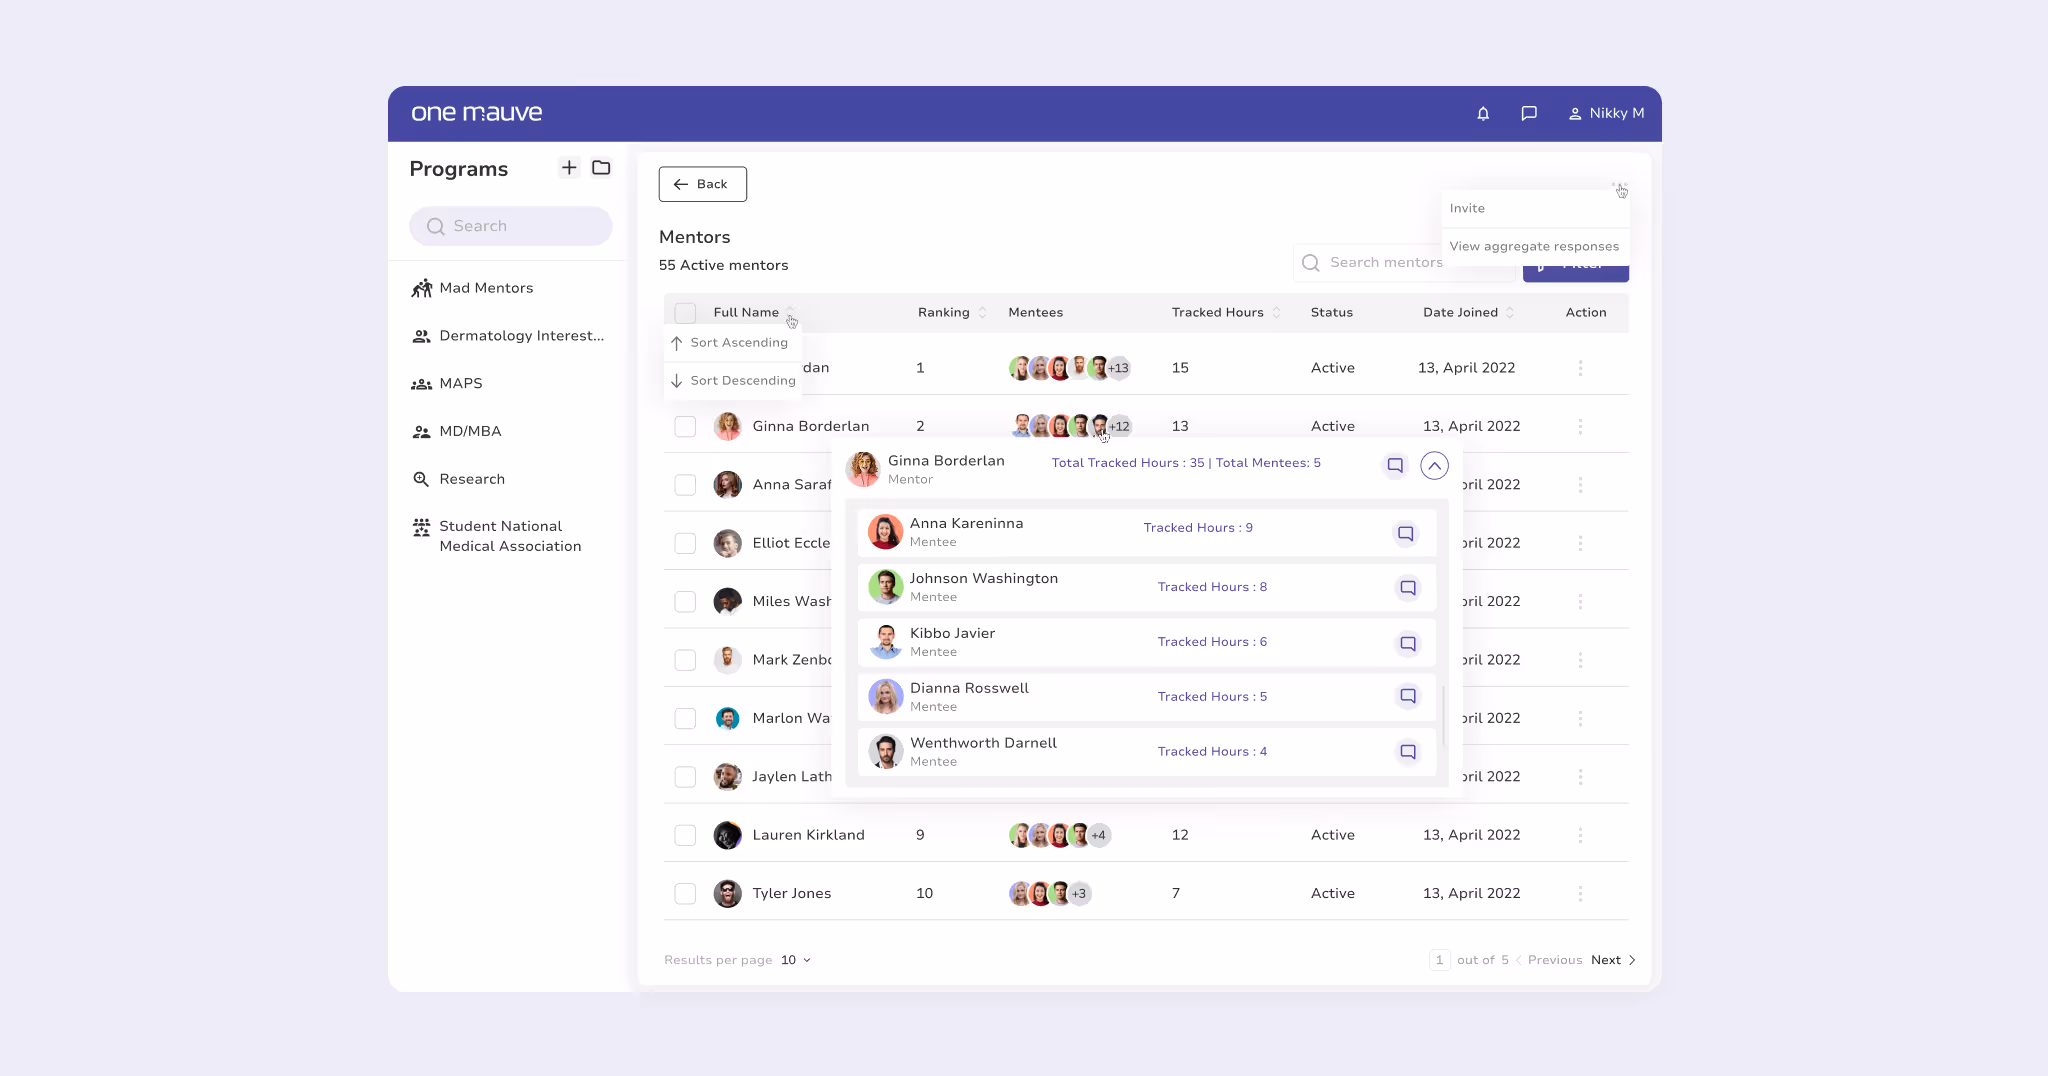Screen dimensions: 2048x1076
Task: Check the Miles Wash row checkbox
Action: [x=685, y=602]
